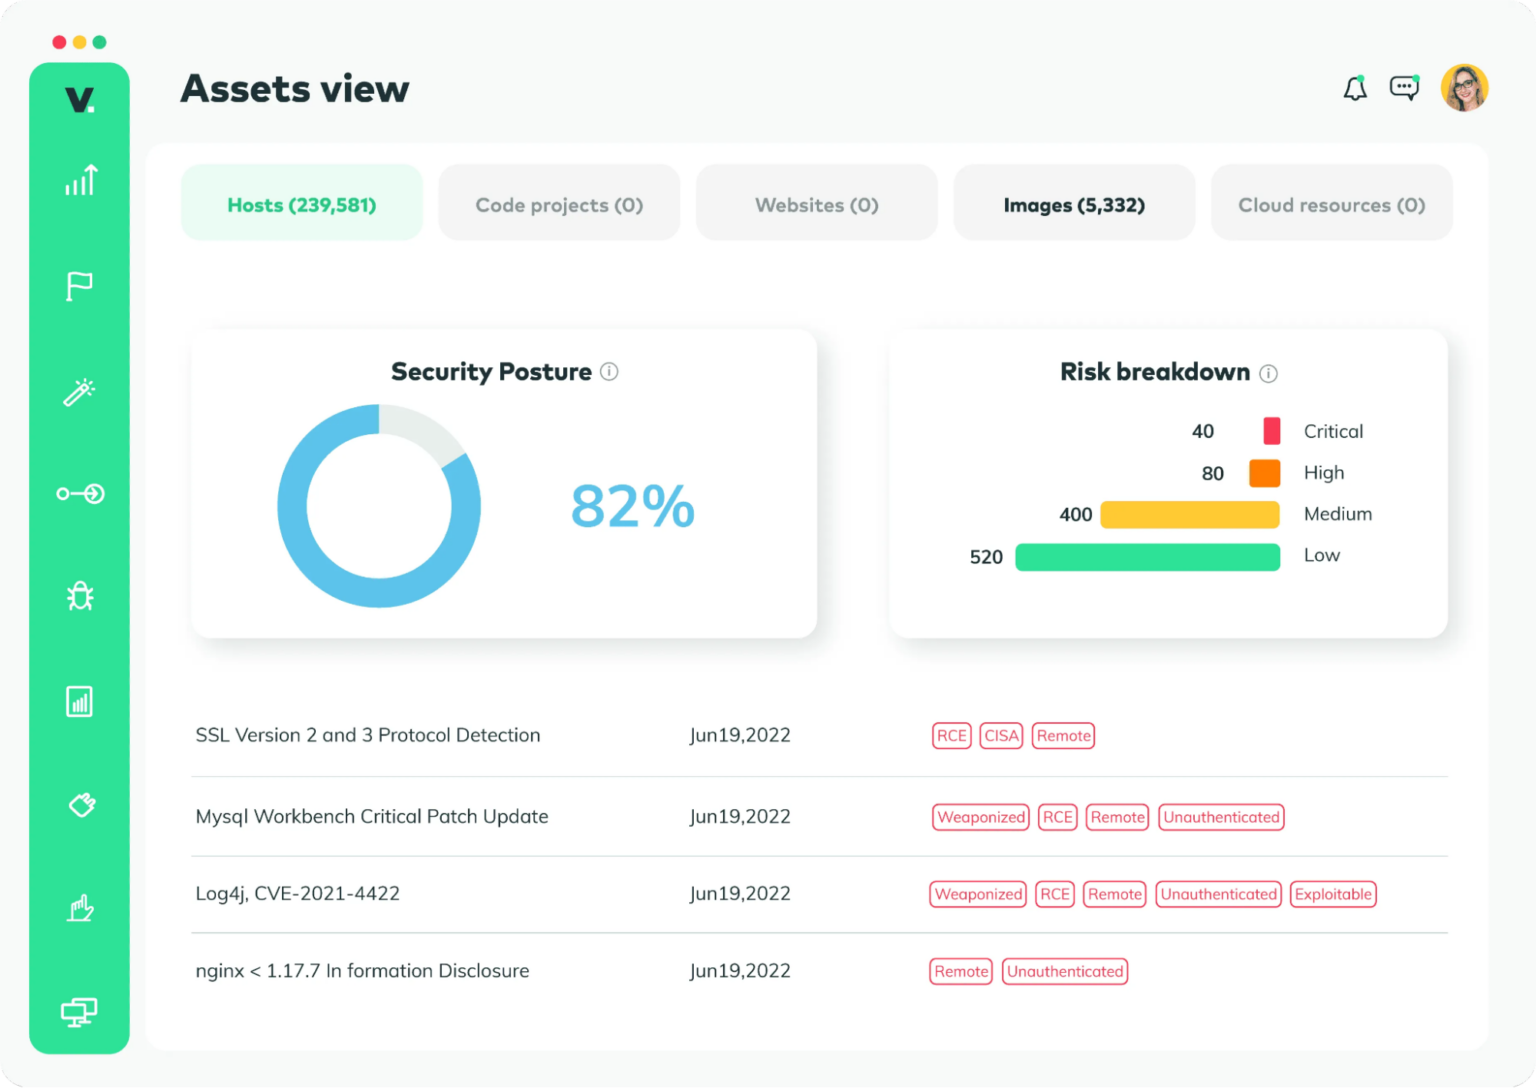Select the flag icon in the sidebar
Viewport: 1536px width, 1088px height.
80,287
